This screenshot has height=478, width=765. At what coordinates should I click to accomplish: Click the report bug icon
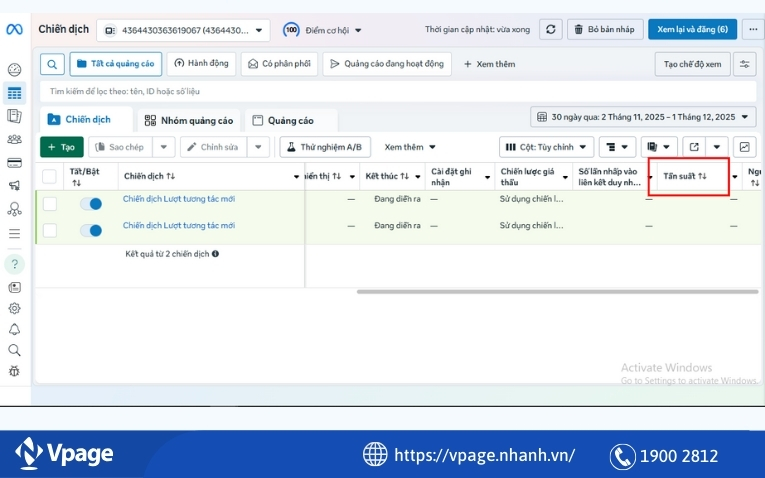(x=14, y=371)
